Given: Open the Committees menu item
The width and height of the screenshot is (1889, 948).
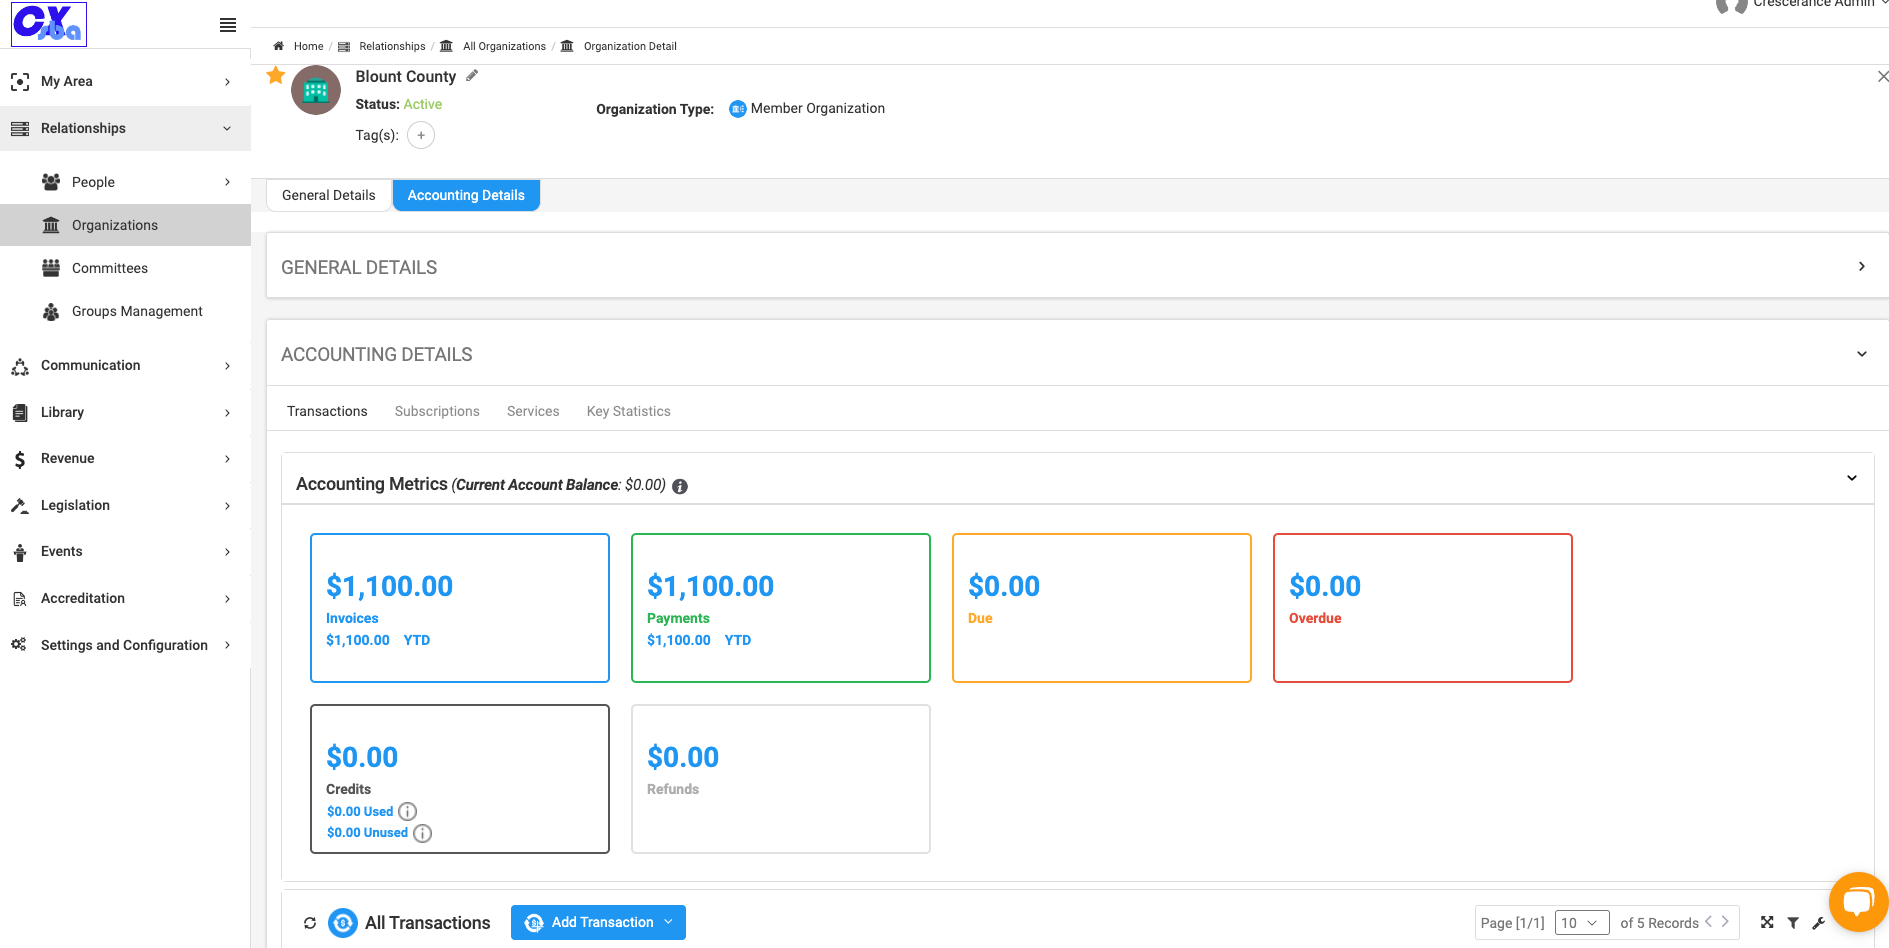Looking at the screenshot, I should click(126, 268).
